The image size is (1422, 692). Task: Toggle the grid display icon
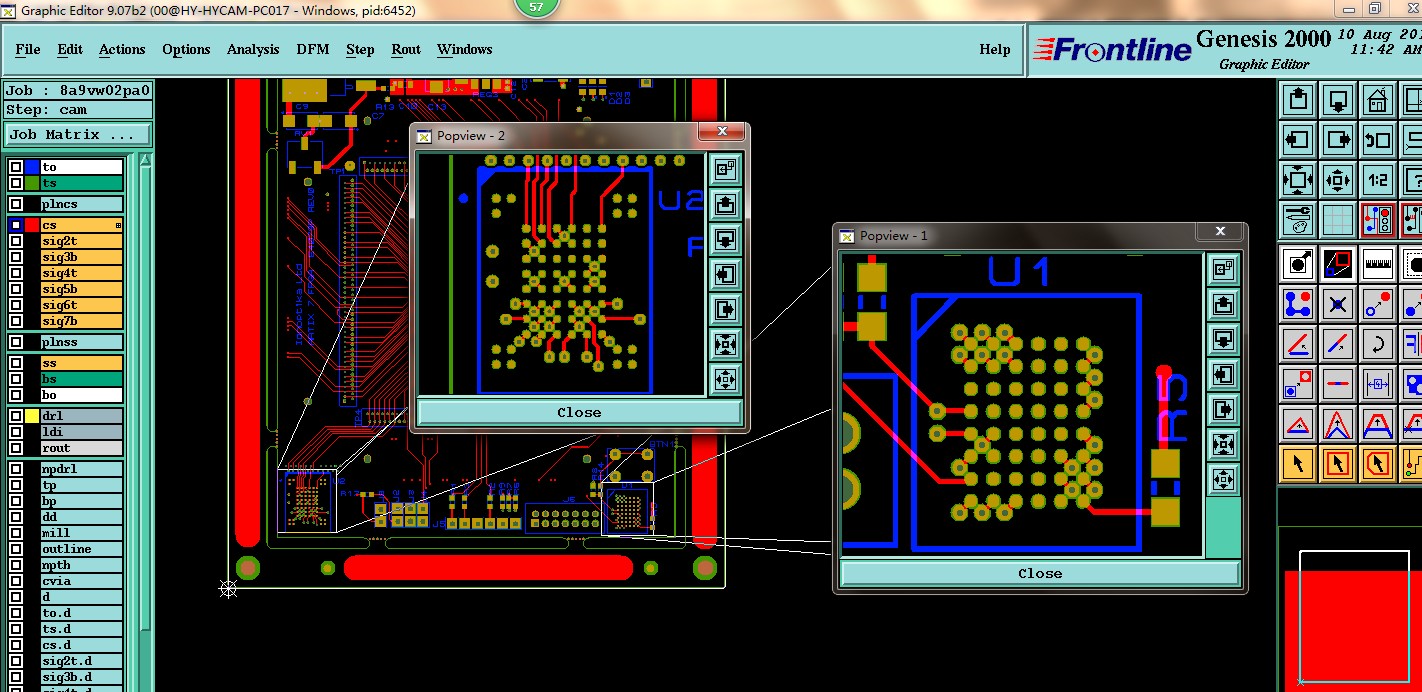coord(1337,221)
